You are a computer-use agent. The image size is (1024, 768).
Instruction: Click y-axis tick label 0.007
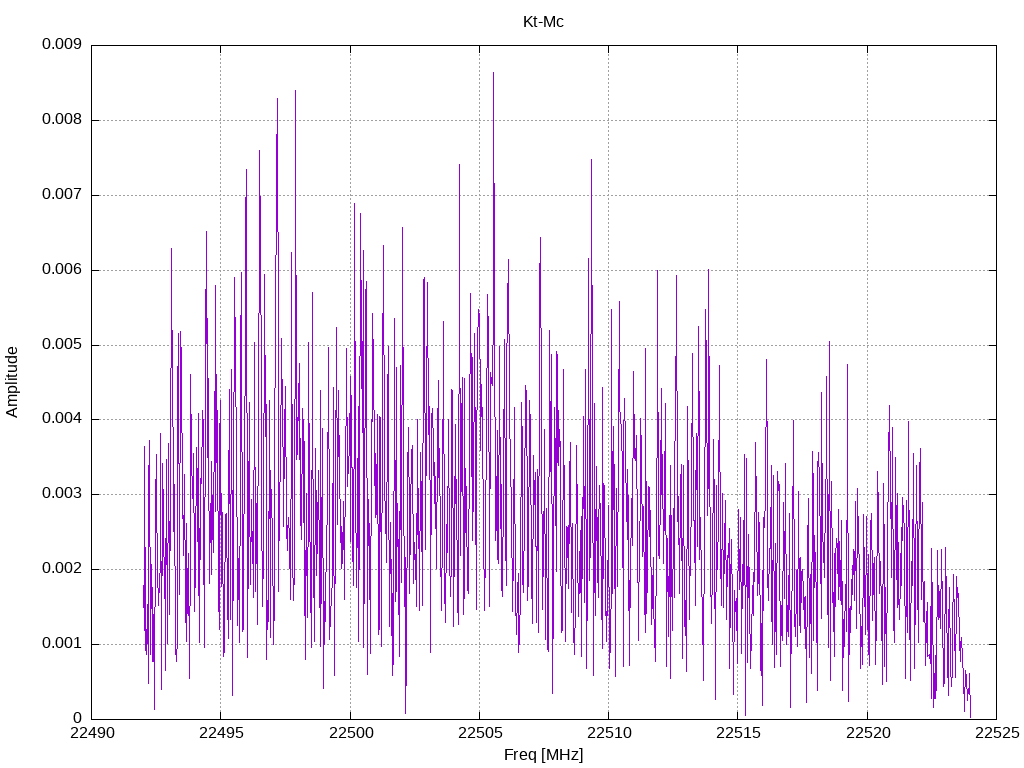[62, 195]
